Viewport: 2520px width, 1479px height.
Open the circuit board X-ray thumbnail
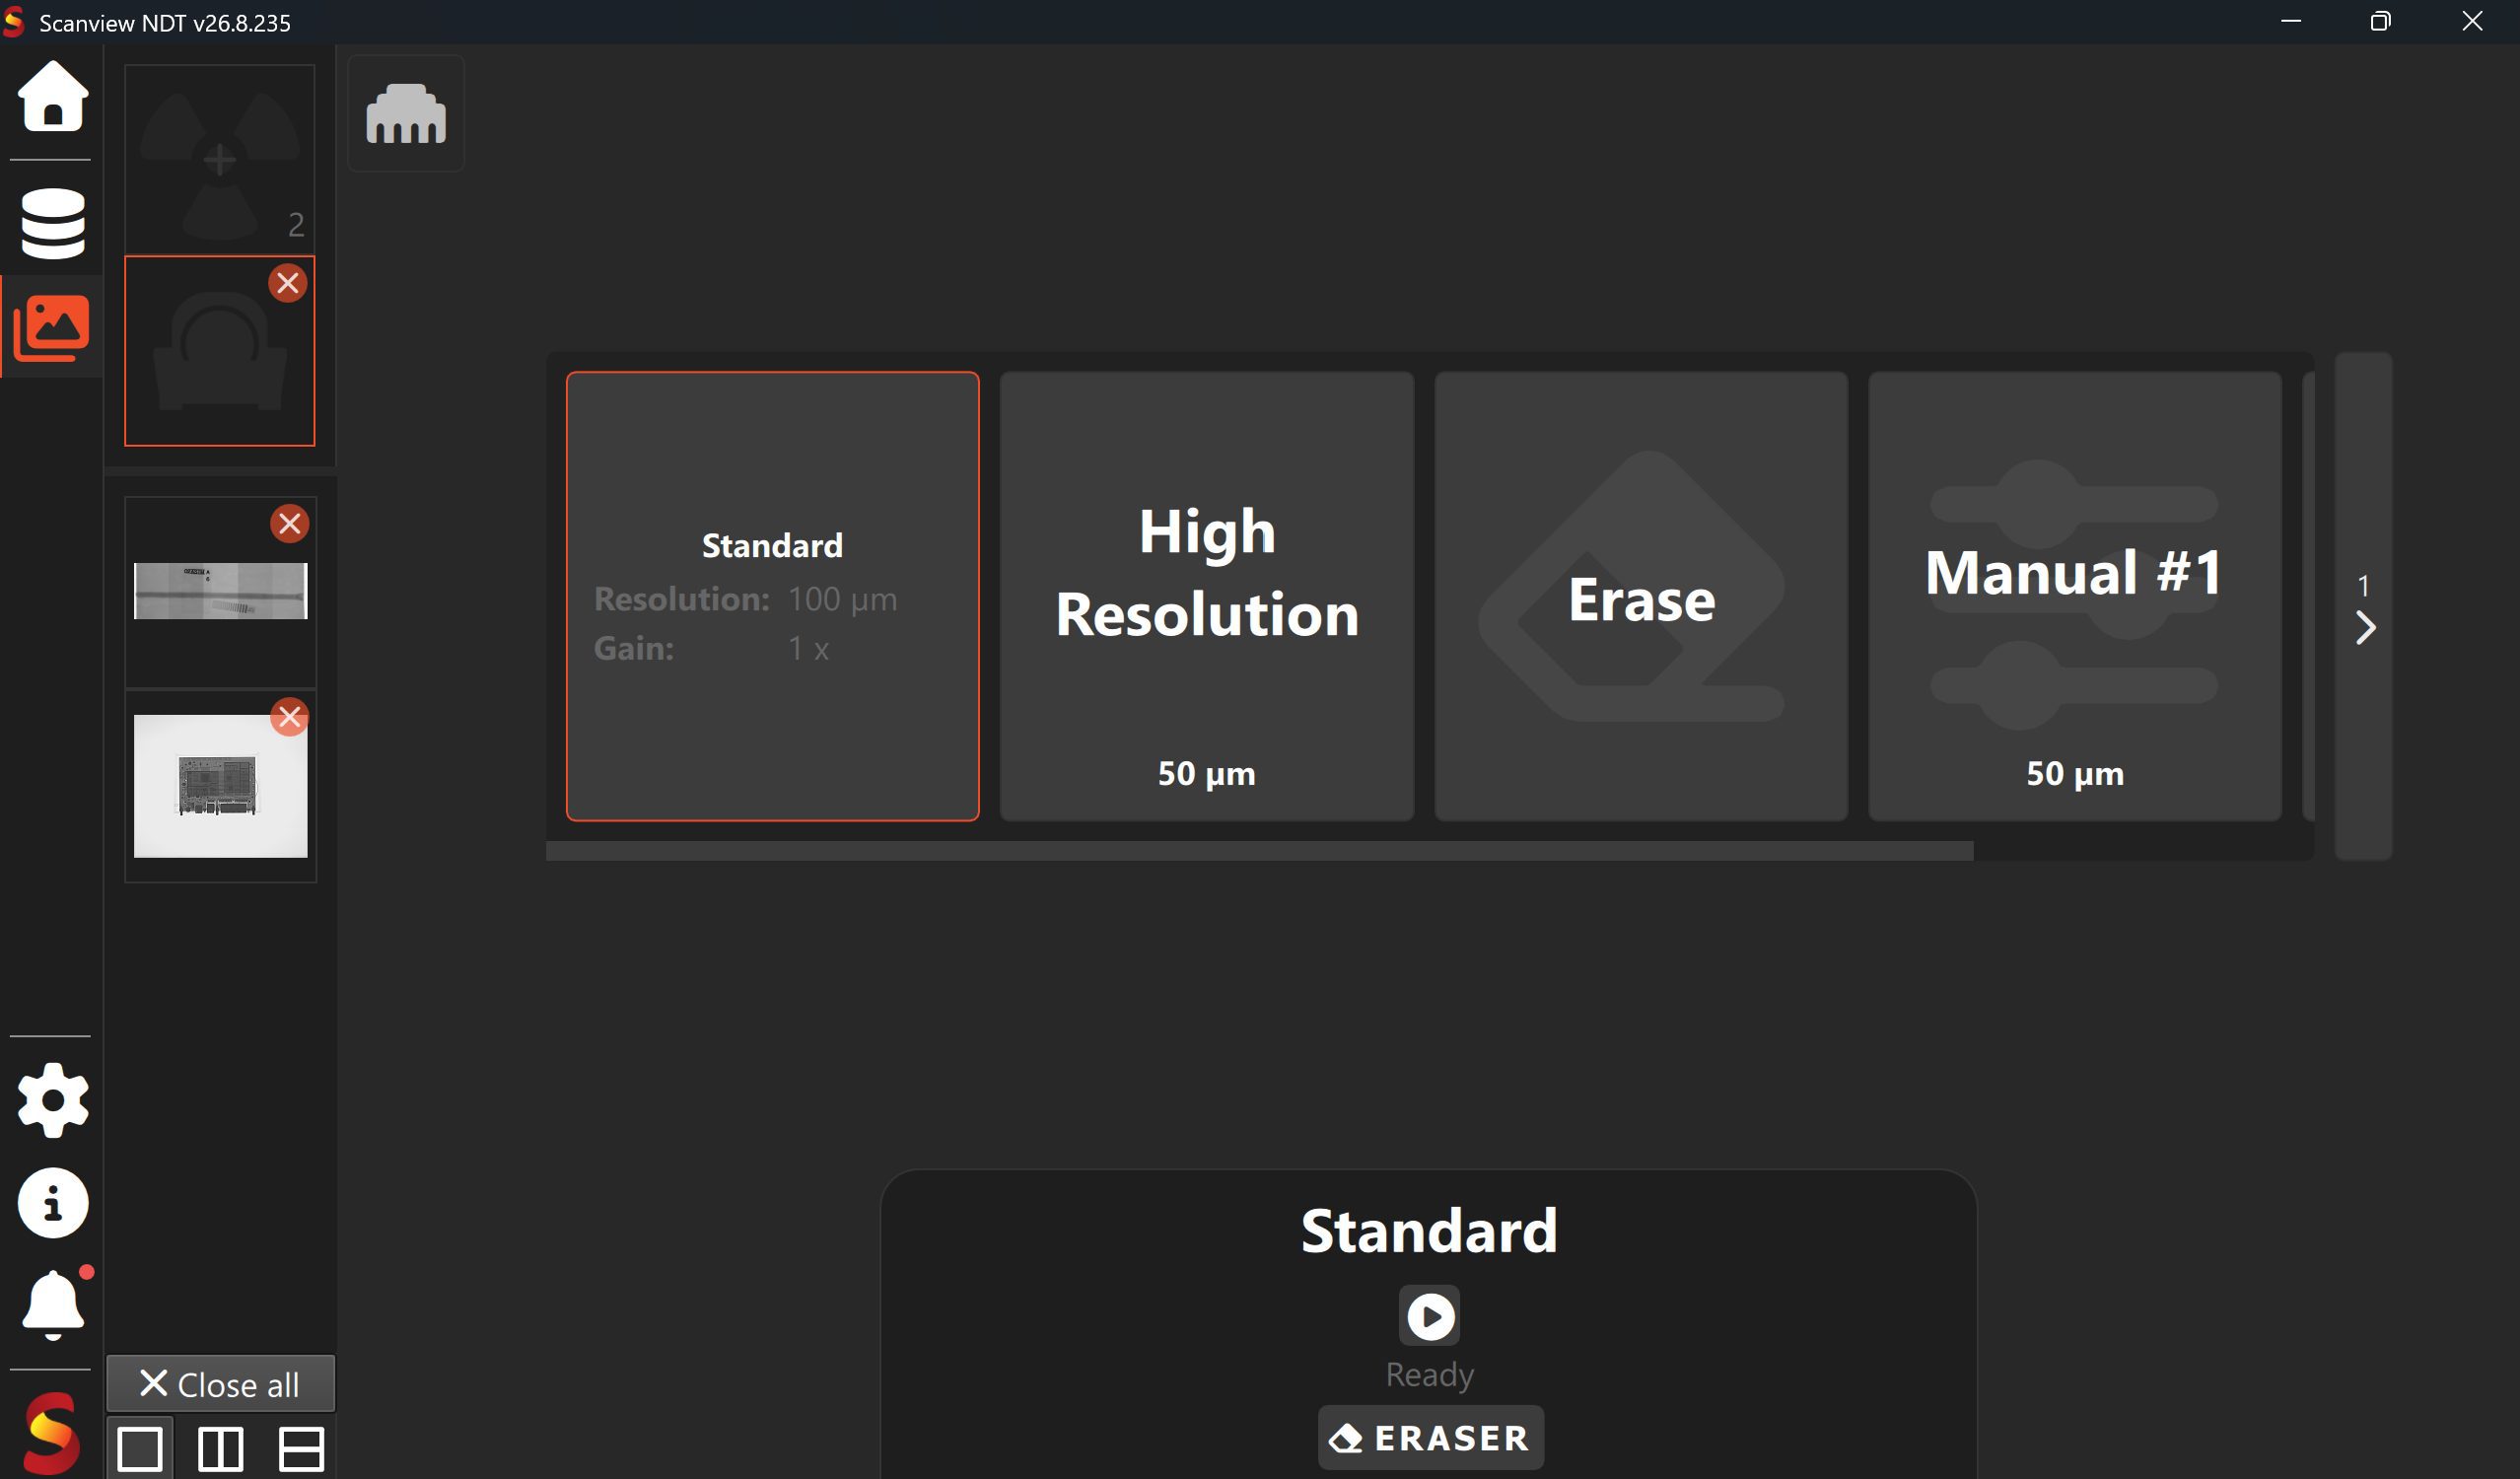coord(220,786)
